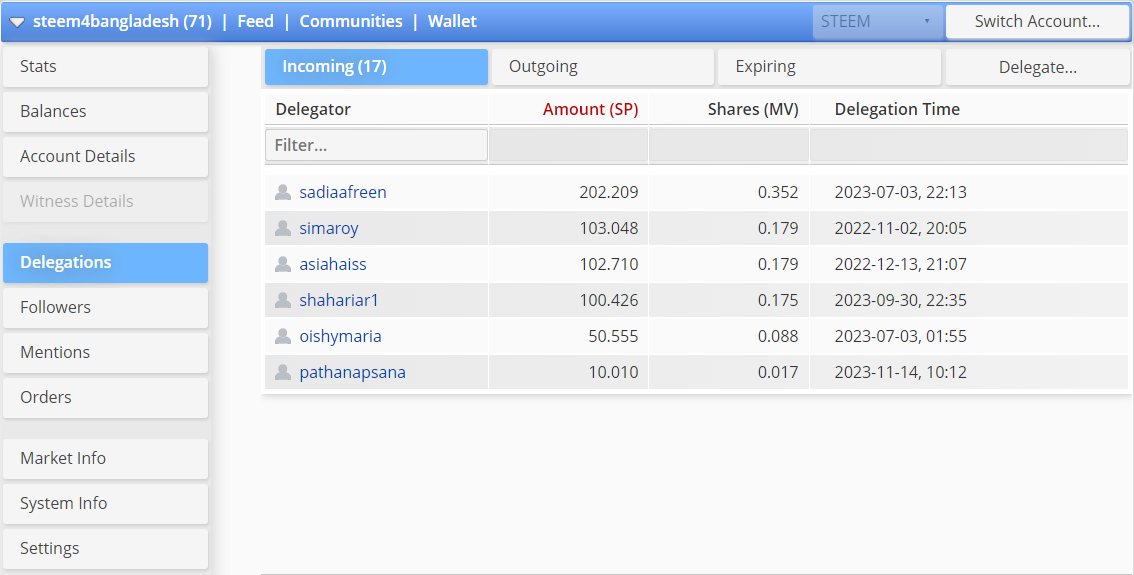Sort by the Shares (MV) column header
1134x575 pixels.
click(753, 109)
